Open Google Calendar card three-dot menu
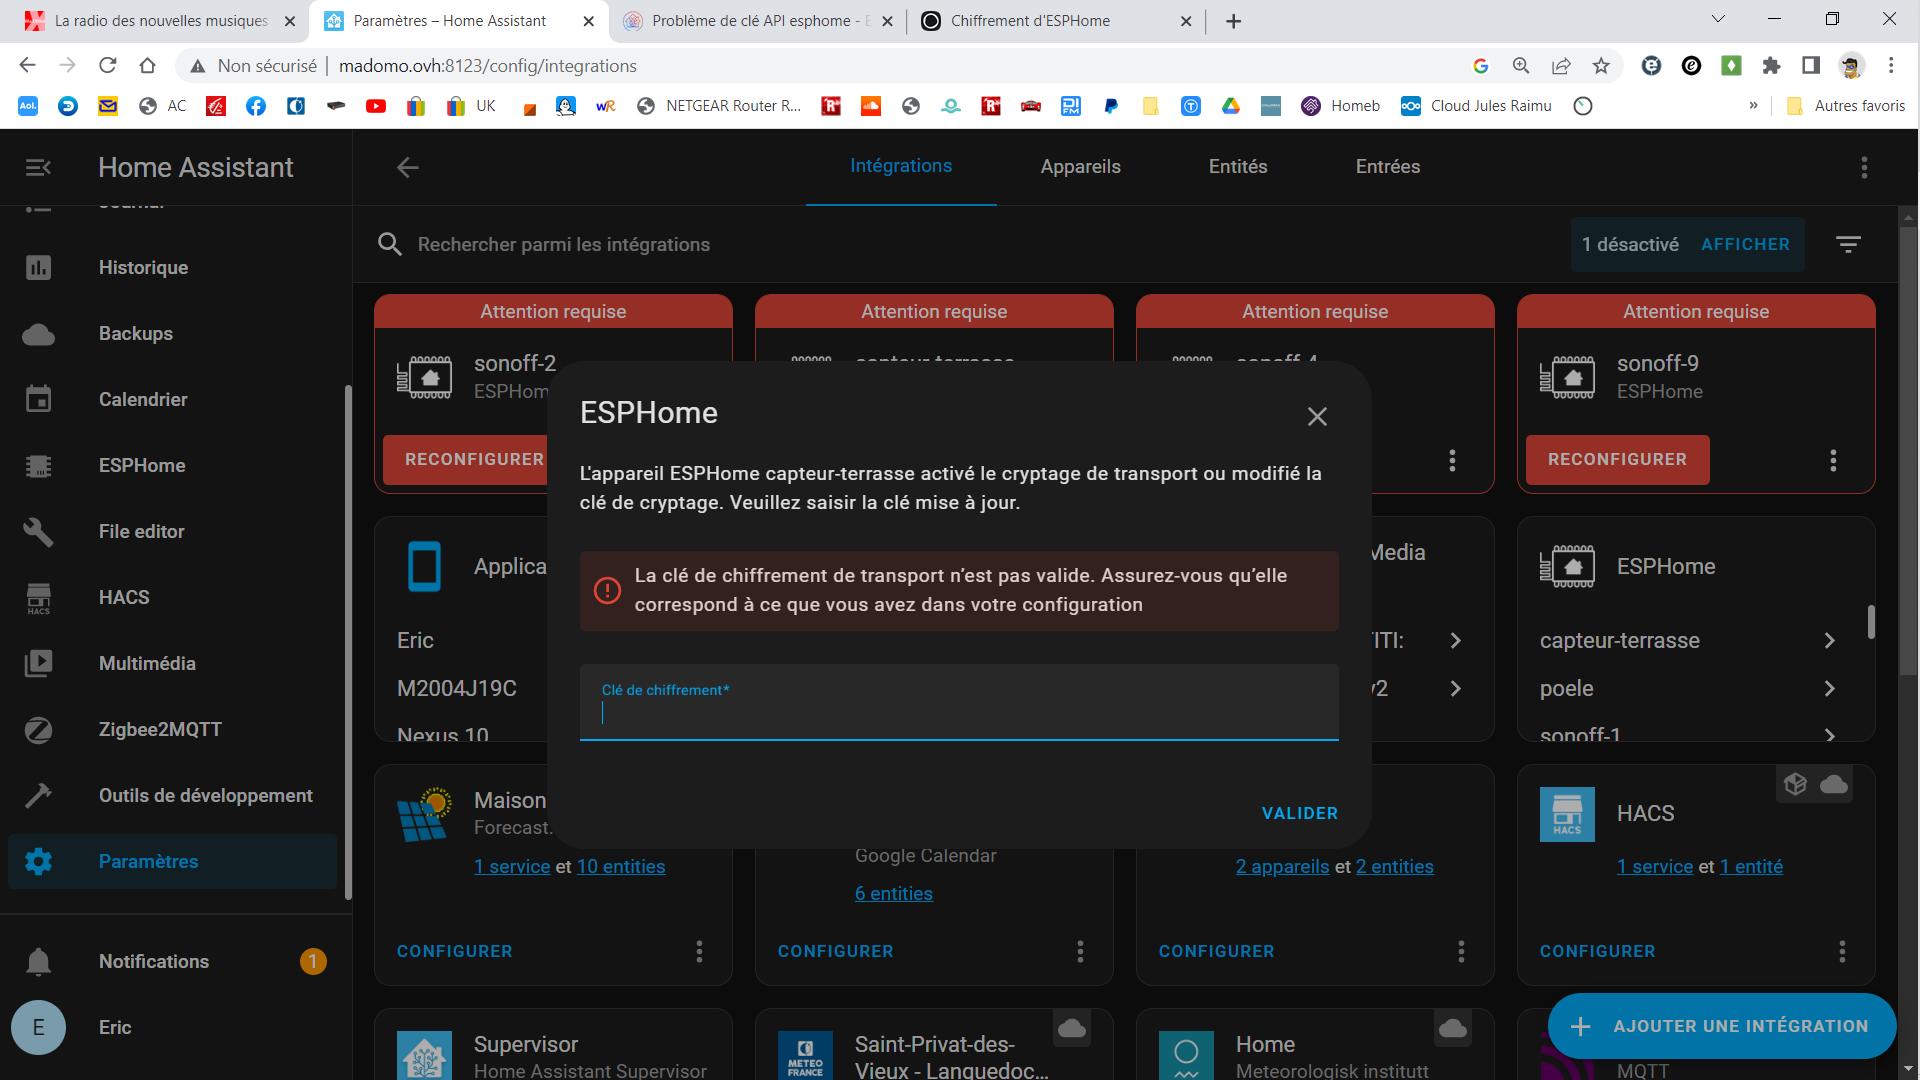The width and height of the screenshot is (1920, 1080). click(1080, 951)
